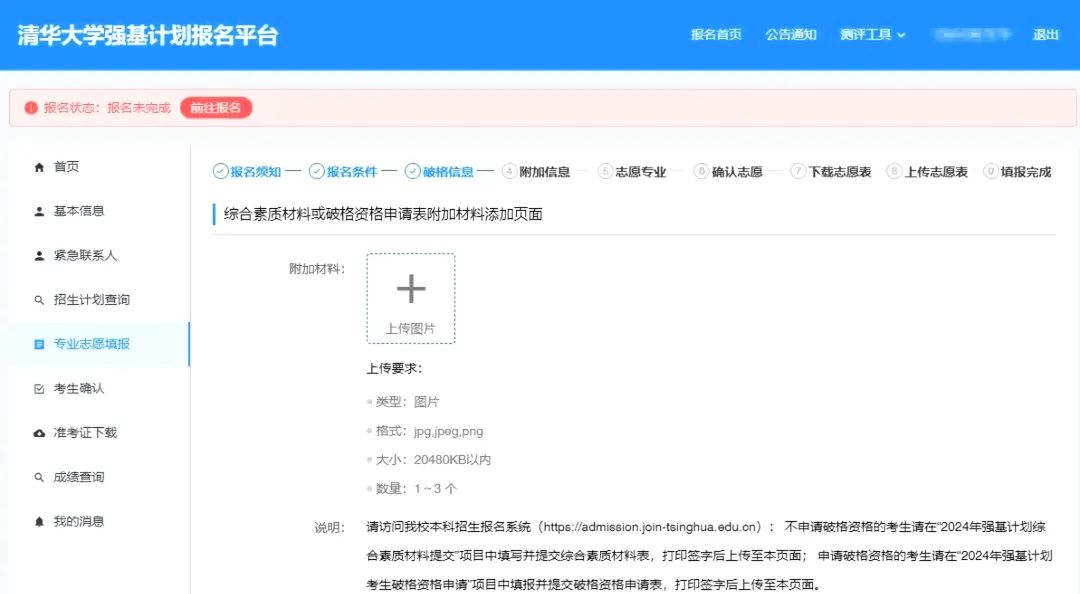Click the 大小：20480KB以内 requirement line
1080x594 pixels.
pos(433,460)
